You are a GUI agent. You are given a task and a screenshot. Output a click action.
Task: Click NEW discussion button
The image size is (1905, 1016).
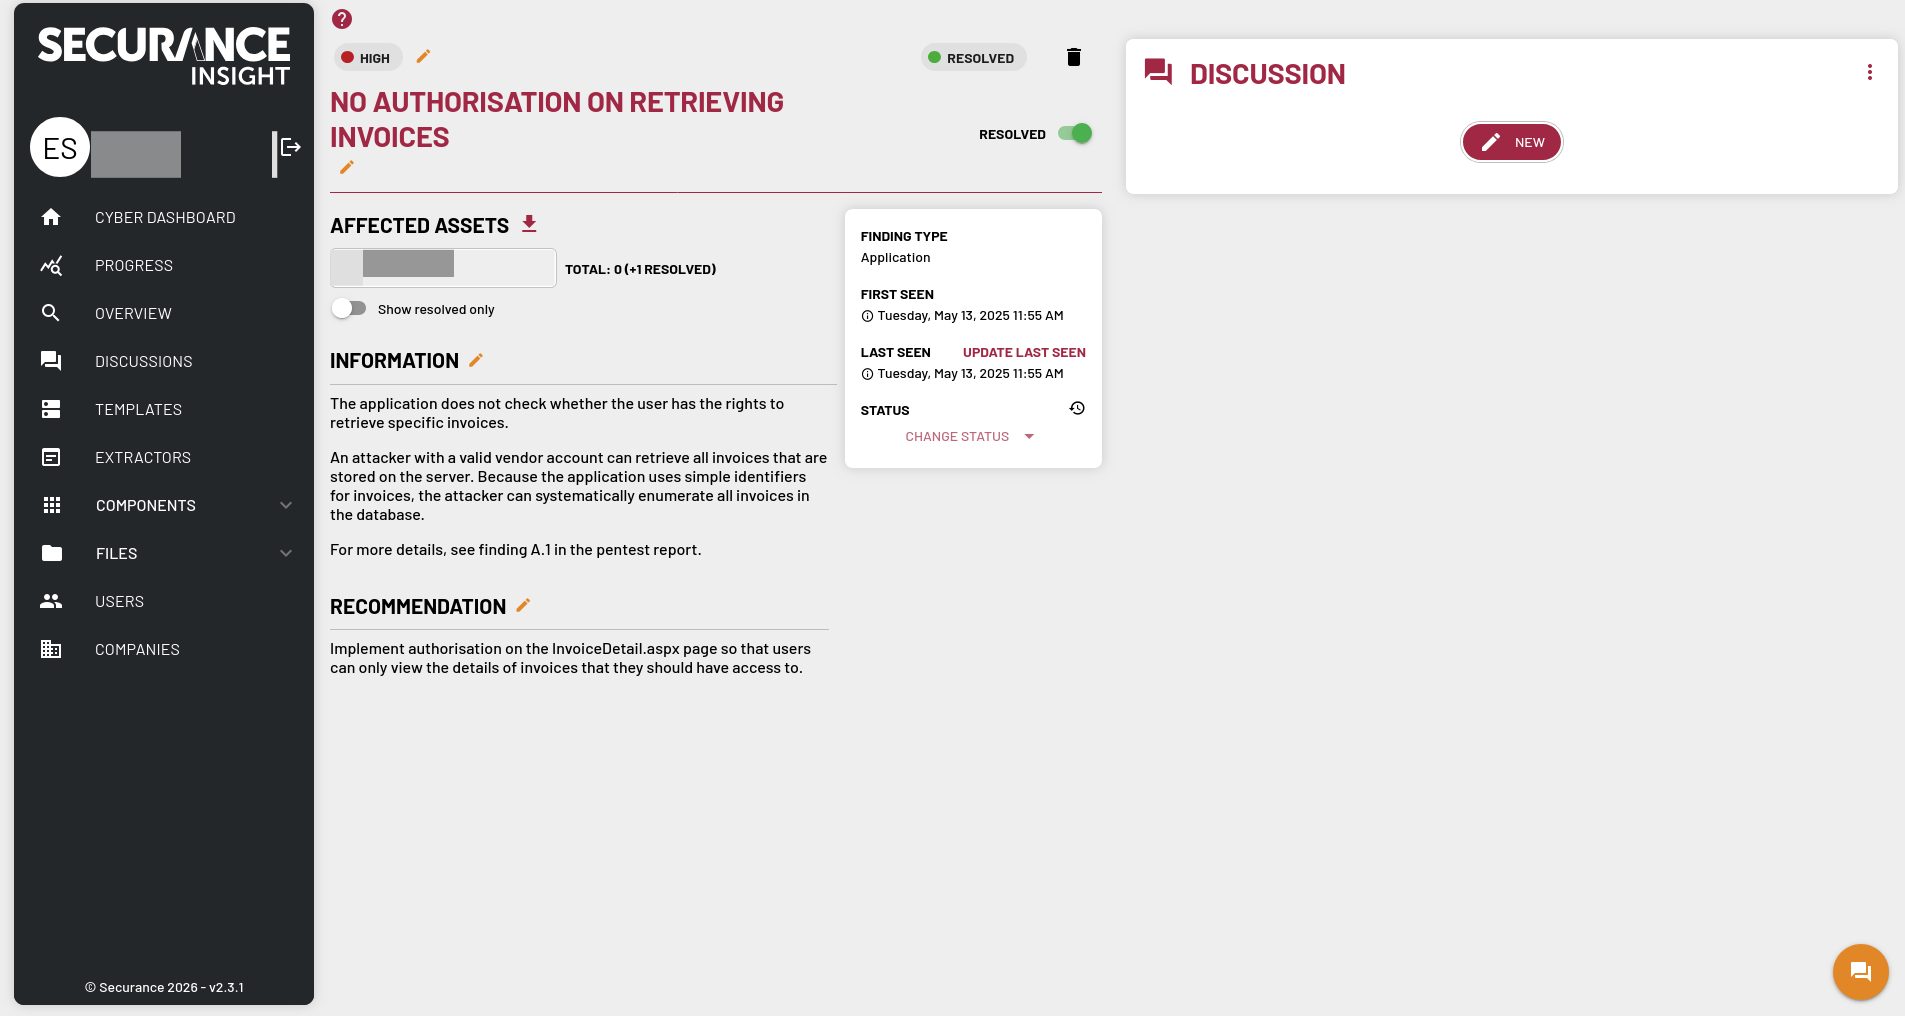pyautogui.click(x=1511, y=142)
